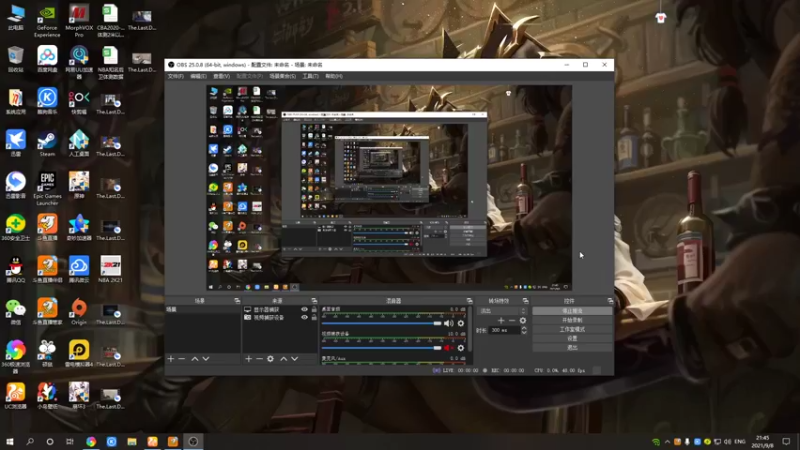Open NBA 2K21 desktop shortcut
The image size is (800, 450).
[x=110, y=269]
